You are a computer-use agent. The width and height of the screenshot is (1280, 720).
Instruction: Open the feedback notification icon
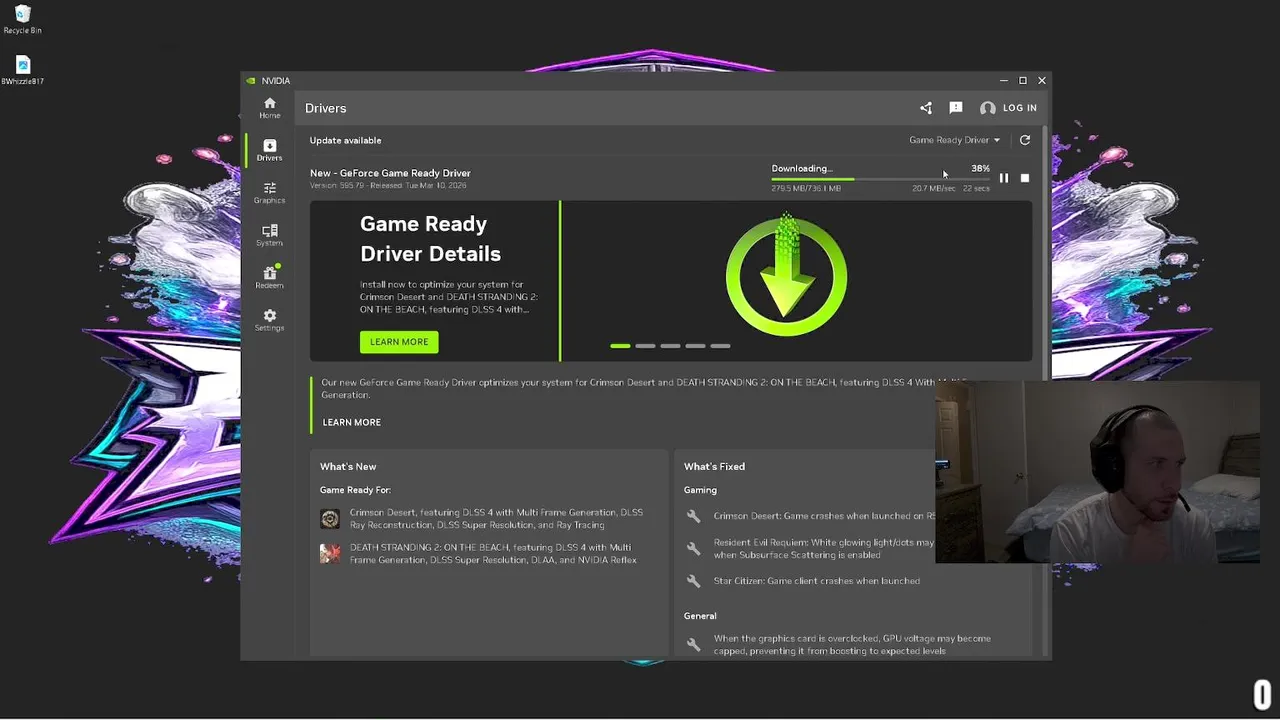click(x=956, y=108)
